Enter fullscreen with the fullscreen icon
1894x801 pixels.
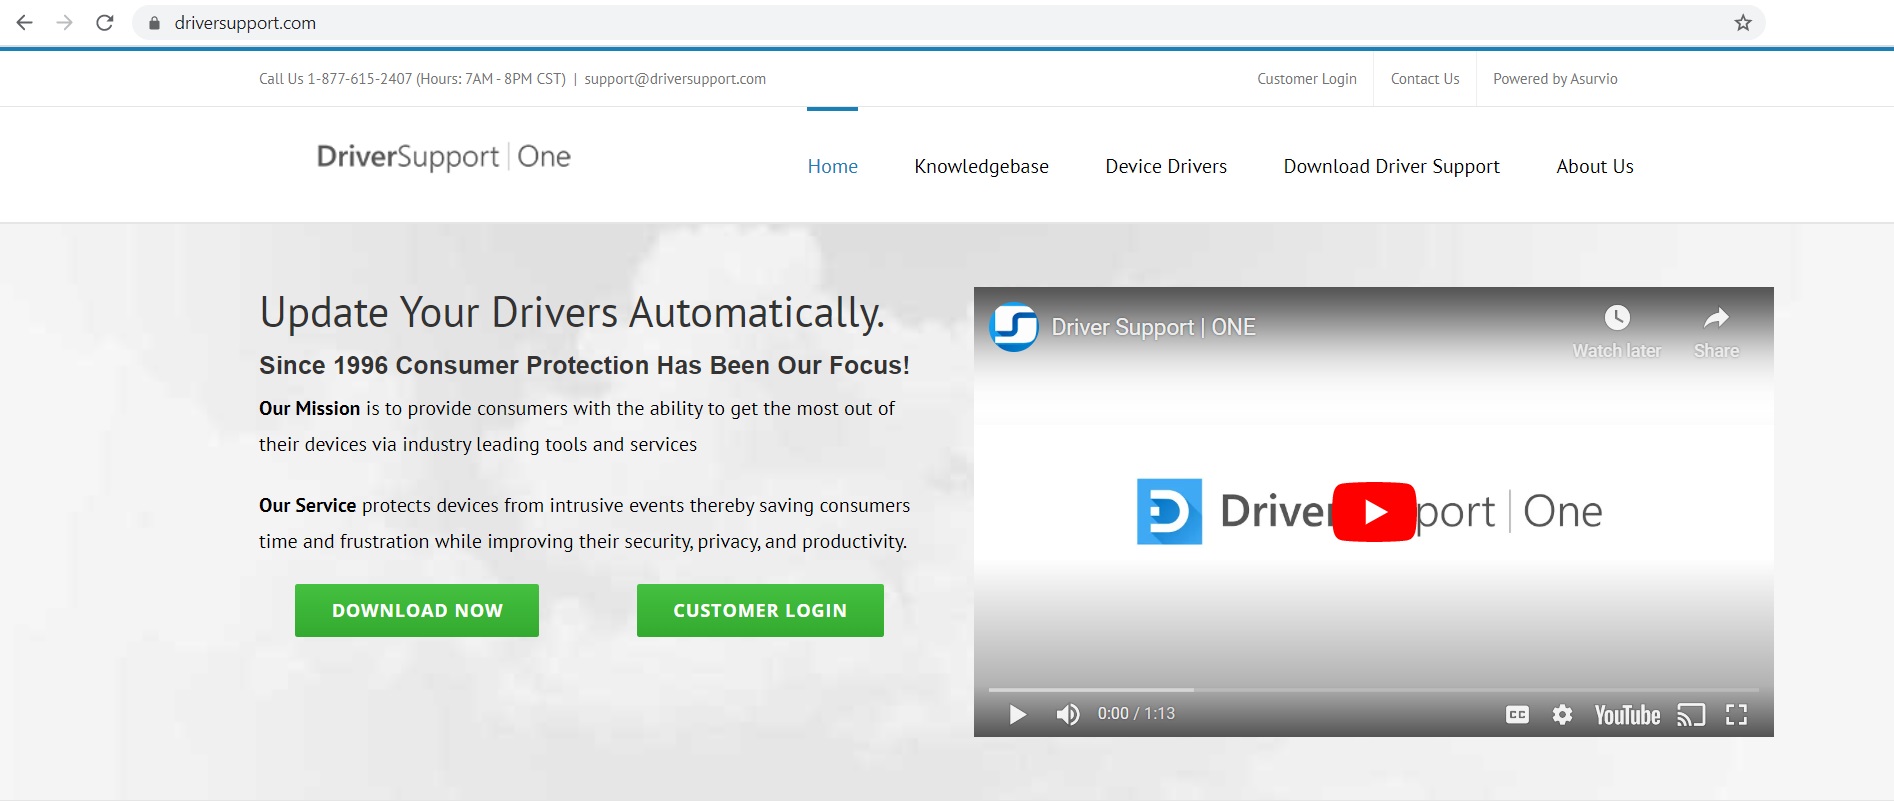[1737, 714]
